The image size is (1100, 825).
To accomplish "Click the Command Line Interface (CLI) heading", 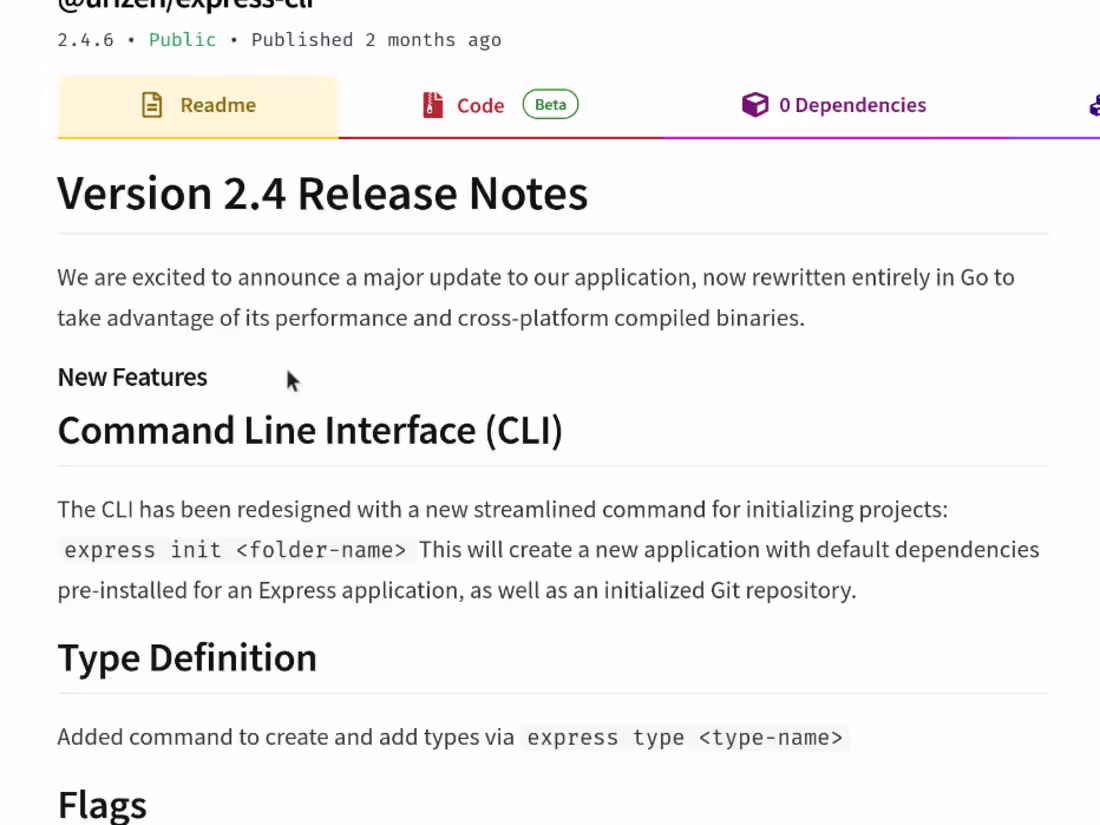I will pyautogui.click(x=310, y=430).
